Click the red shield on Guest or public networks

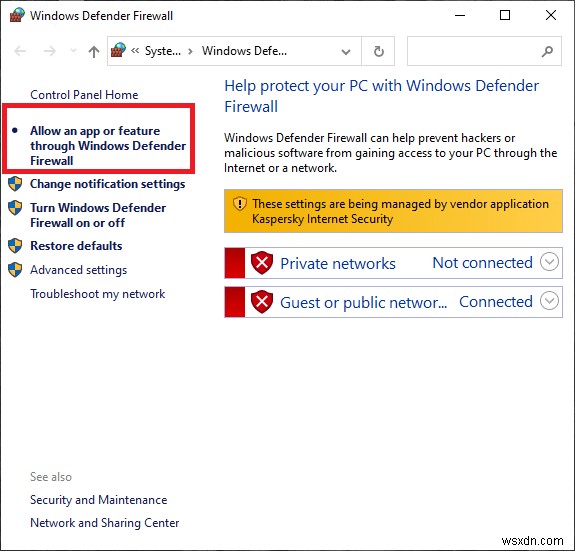(x=262, y=302)
